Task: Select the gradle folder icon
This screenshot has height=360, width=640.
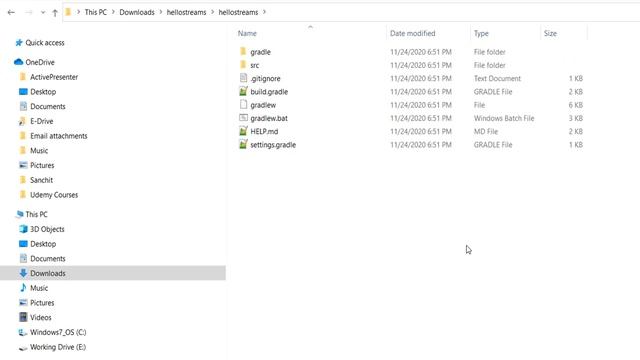Action: (x=243, y=51)
